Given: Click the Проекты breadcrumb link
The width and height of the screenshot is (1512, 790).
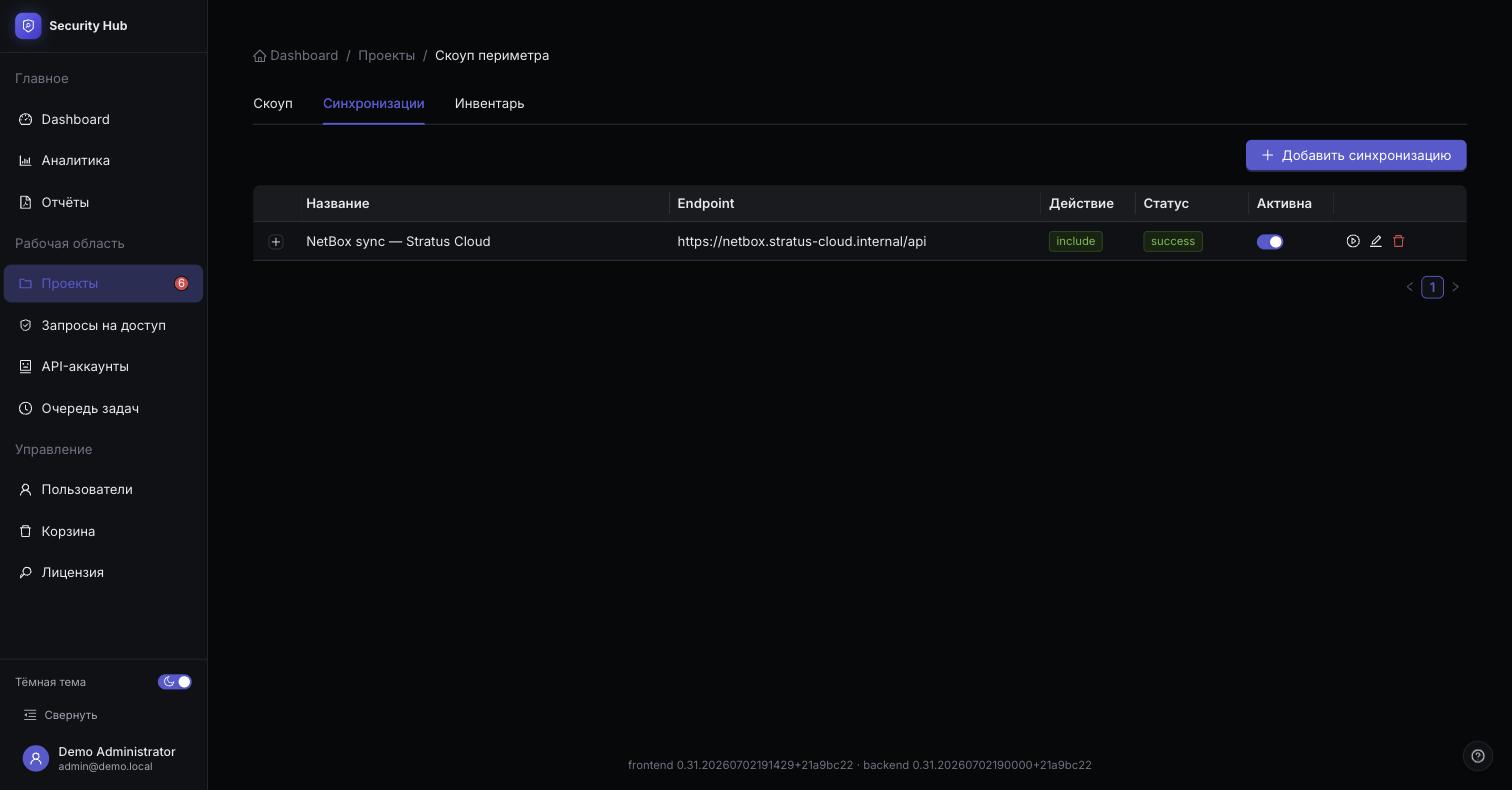Looking at the screenshot, I should [x=387, y=55].
